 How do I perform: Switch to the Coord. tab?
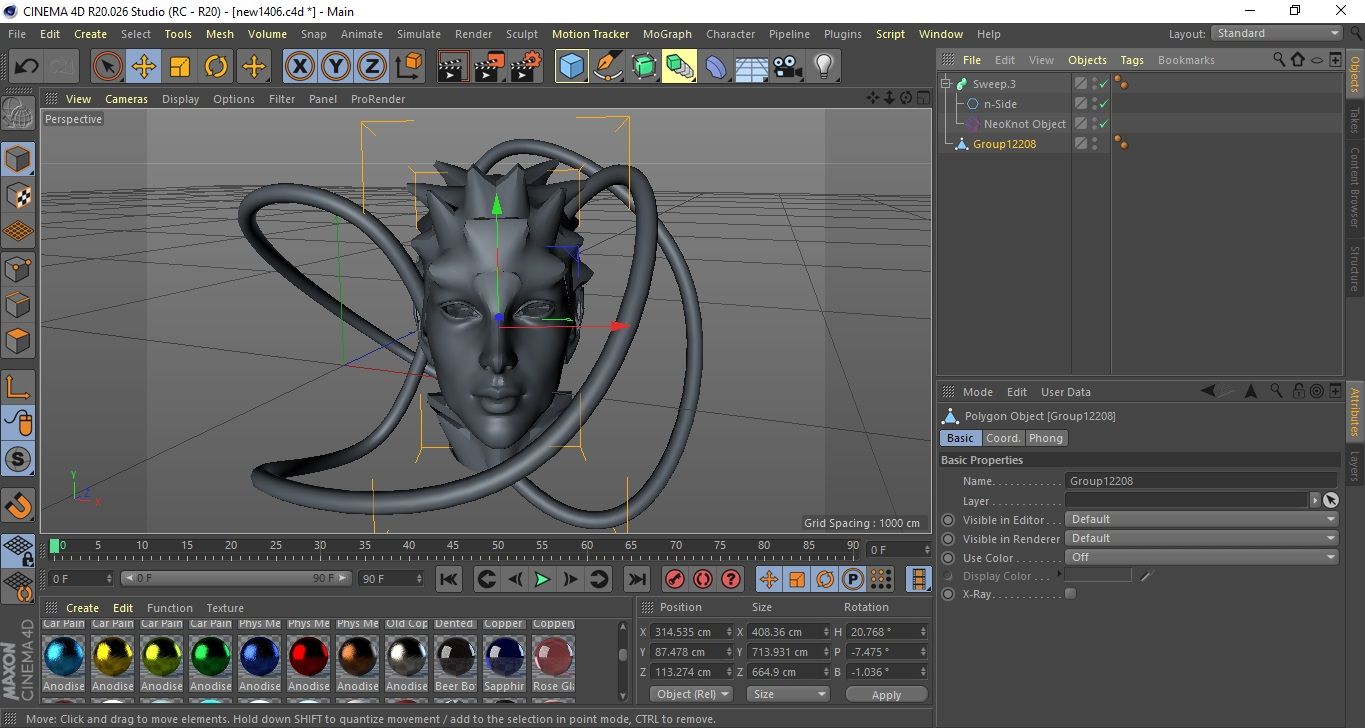1003,438
